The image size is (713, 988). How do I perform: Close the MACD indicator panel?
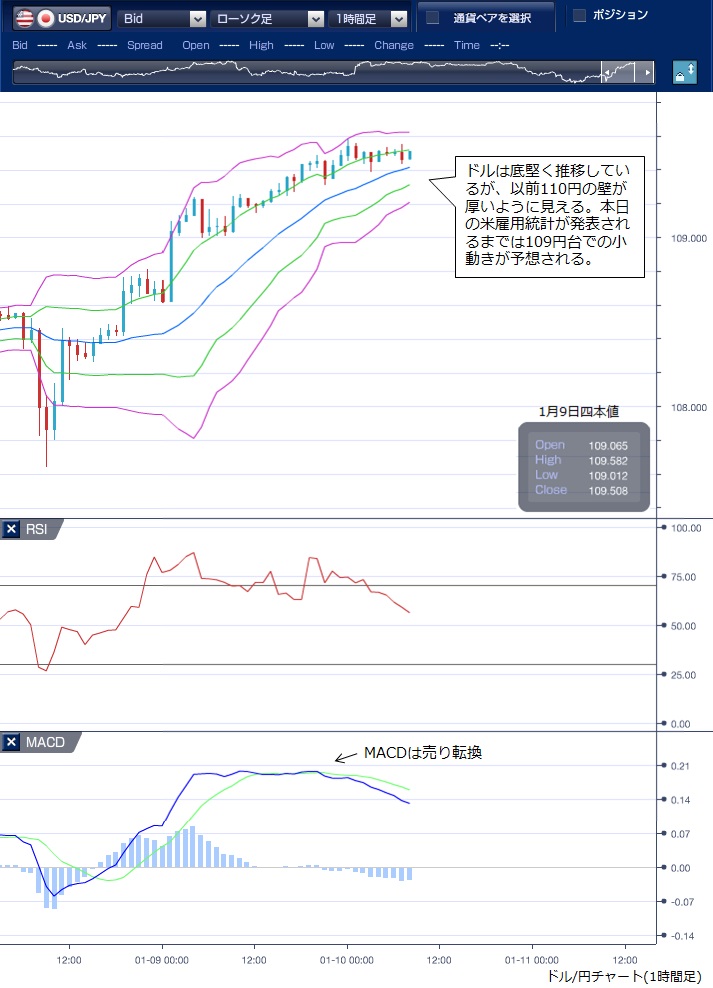[11, 742]
